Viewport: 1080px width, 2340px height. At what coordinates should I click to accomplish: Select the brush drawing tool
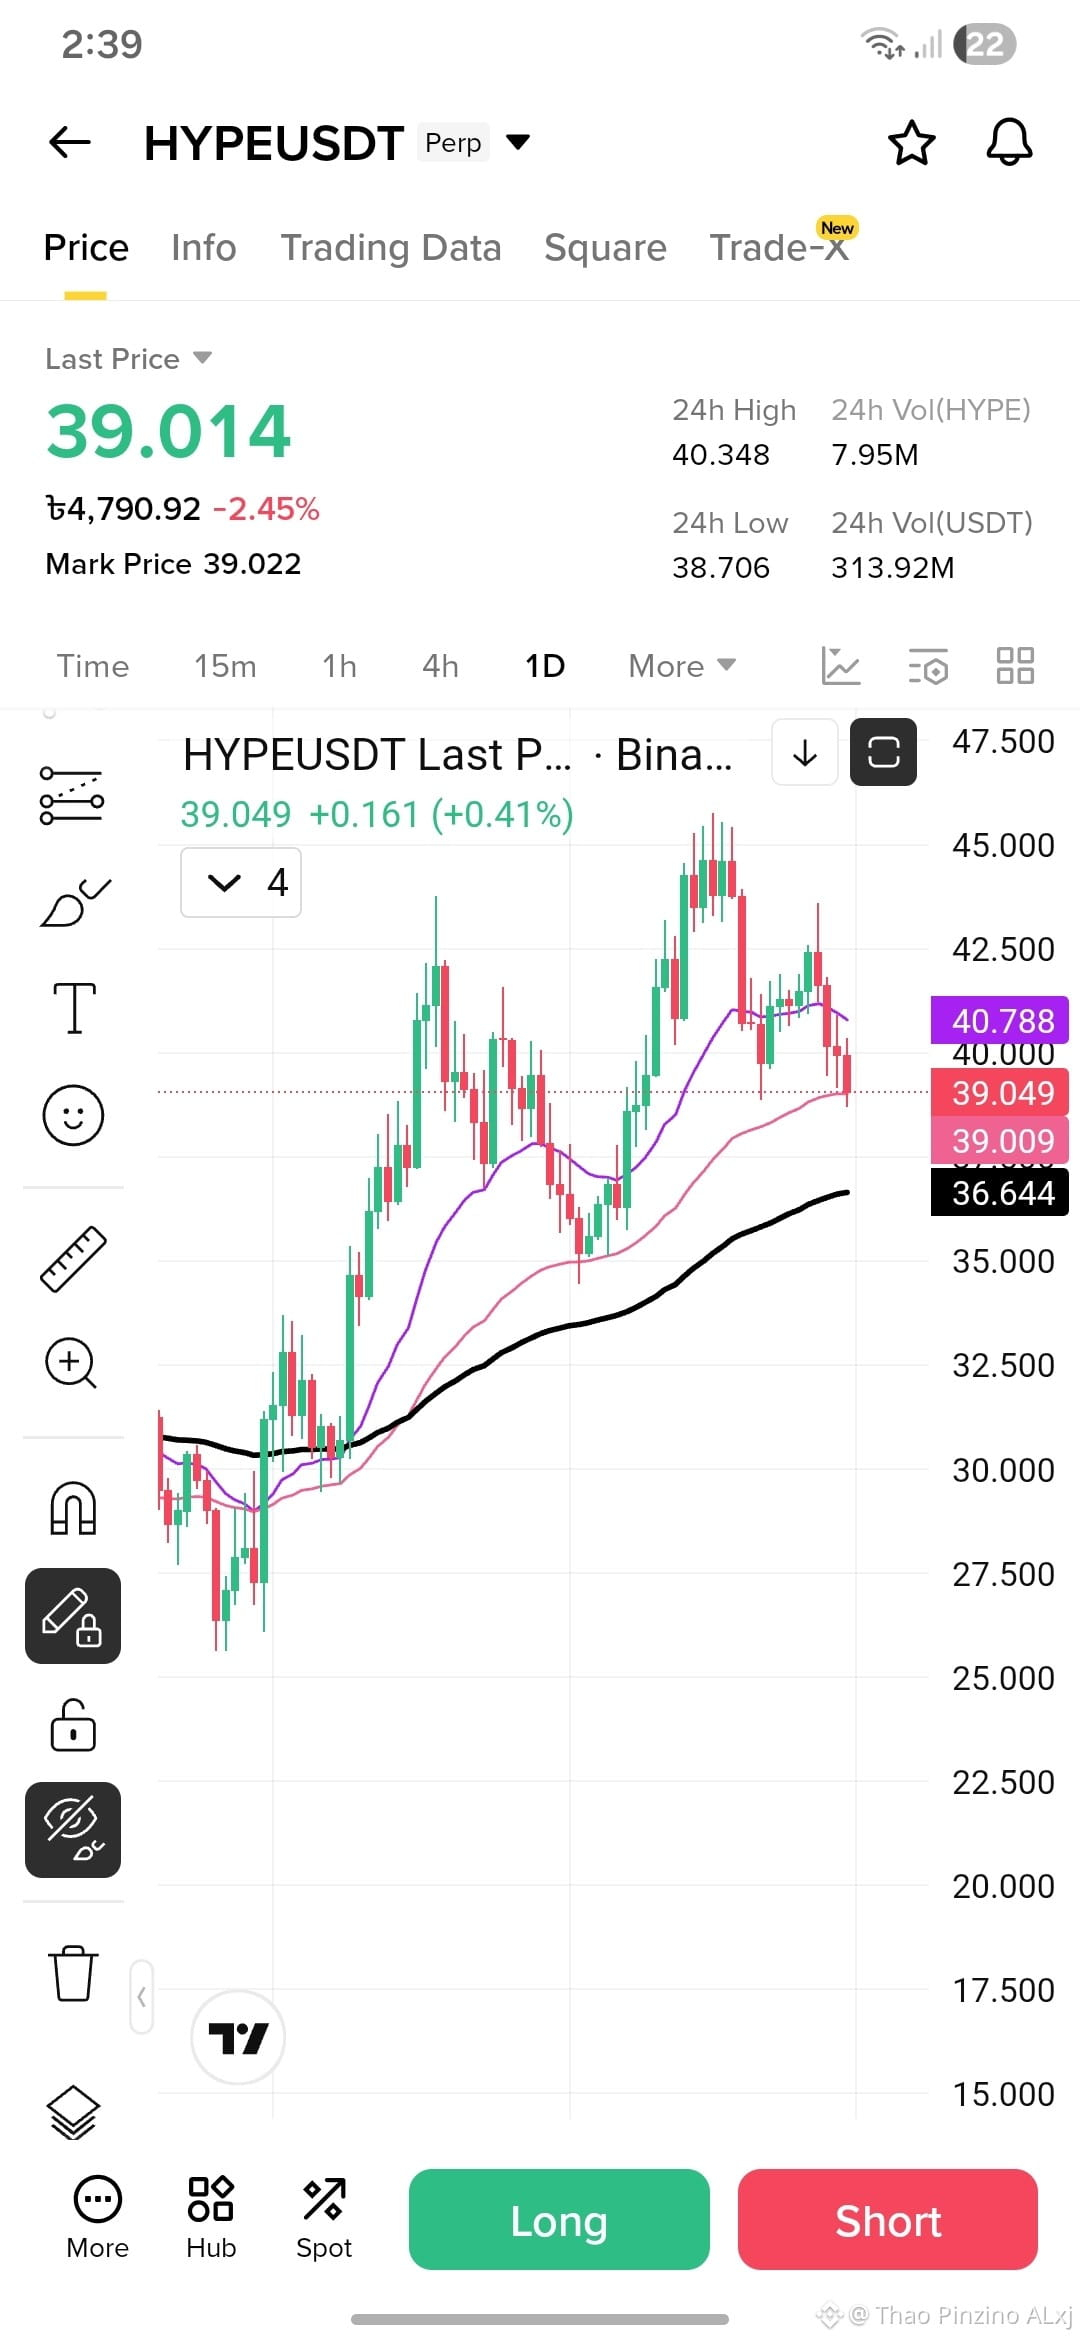(x=74, y=903)
